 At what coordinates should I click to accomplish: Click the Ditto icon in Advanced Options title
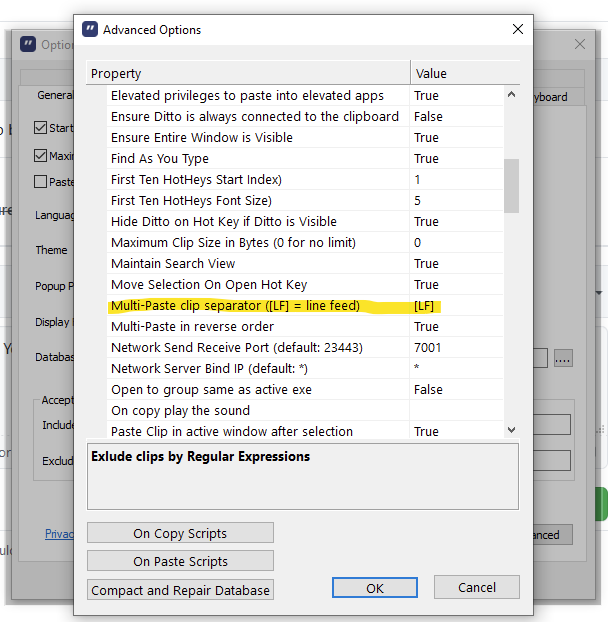pos(90,29)
